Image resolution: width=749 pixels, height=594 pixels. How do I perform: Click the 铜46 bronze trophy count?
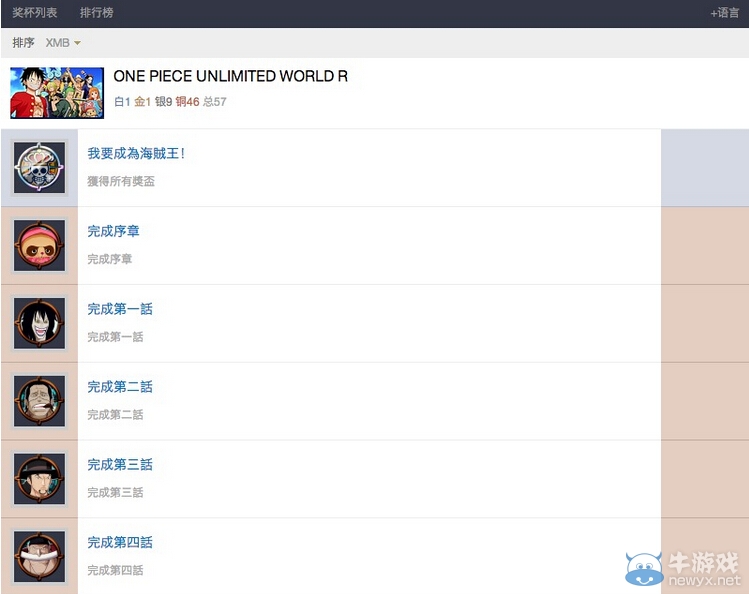[x=187, y=101]
